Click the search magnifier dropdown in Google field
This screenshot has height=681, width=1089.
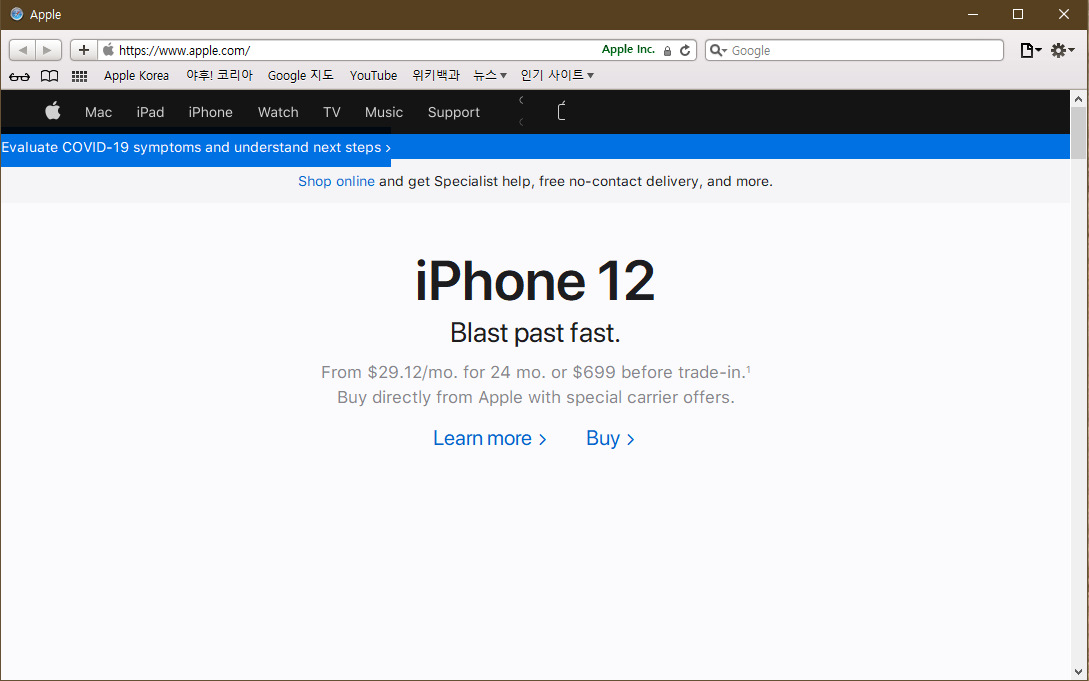pyautogui.click(x=718, y=50)
